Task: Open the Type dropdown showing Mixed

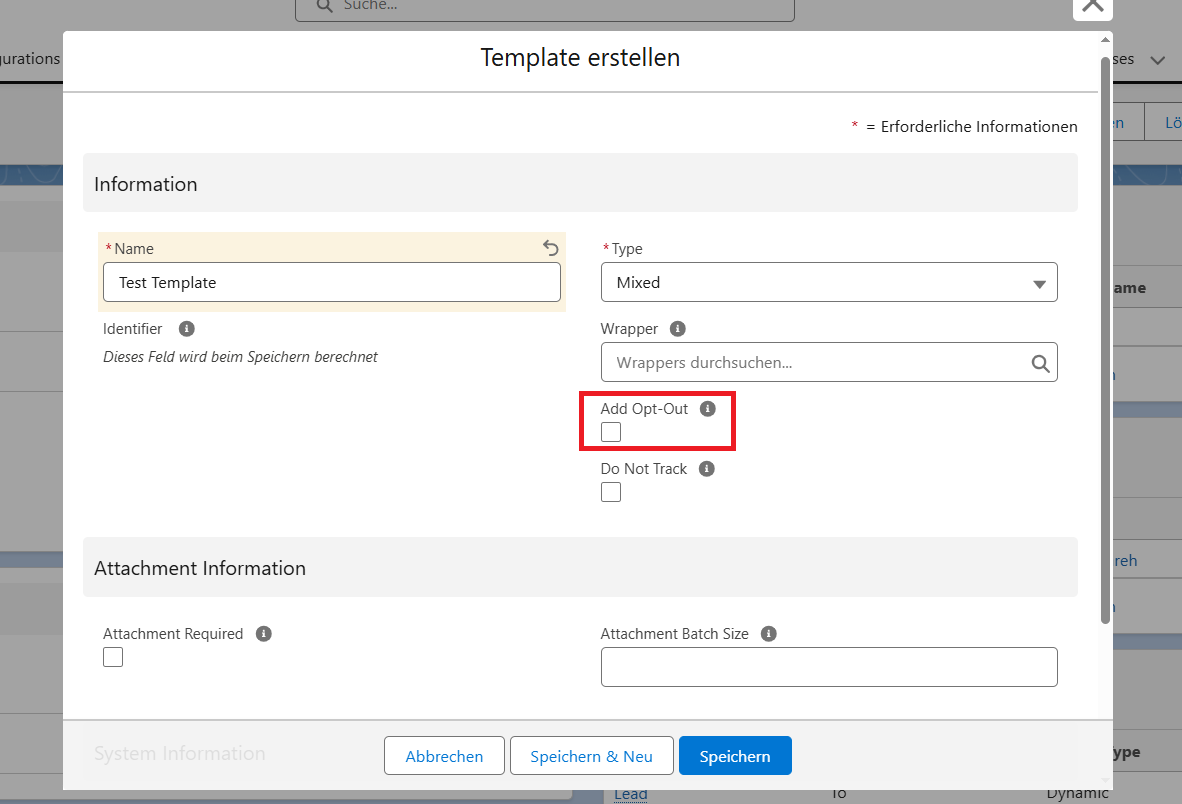Action: (x=828, y=283)
